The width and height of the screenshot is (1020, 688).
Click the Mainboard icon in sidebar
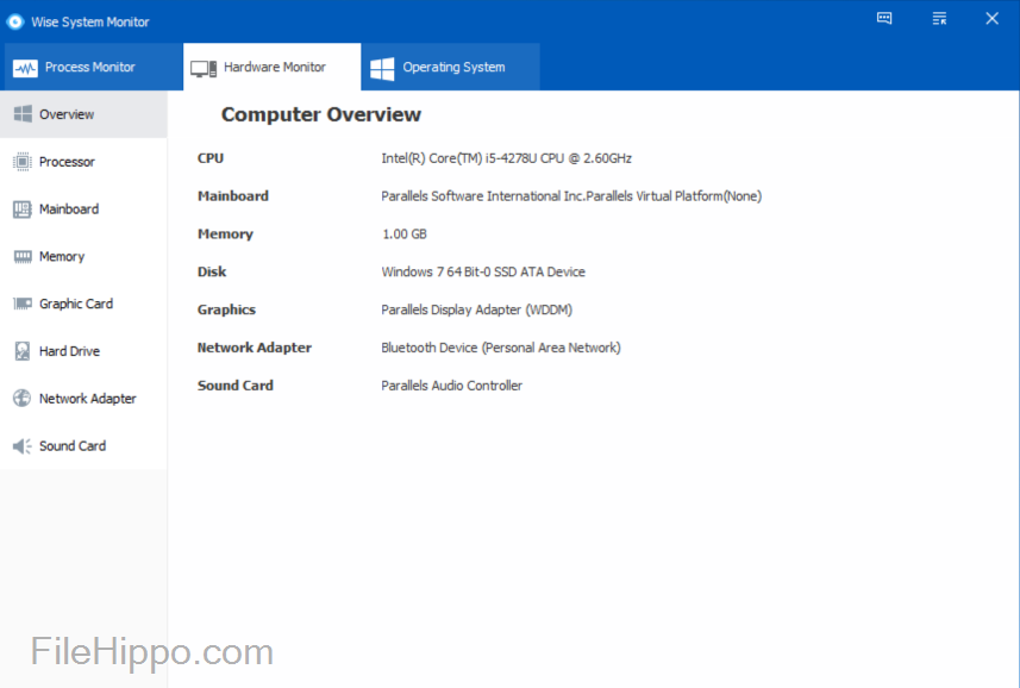pyautogui.click(x=22, y=209)
